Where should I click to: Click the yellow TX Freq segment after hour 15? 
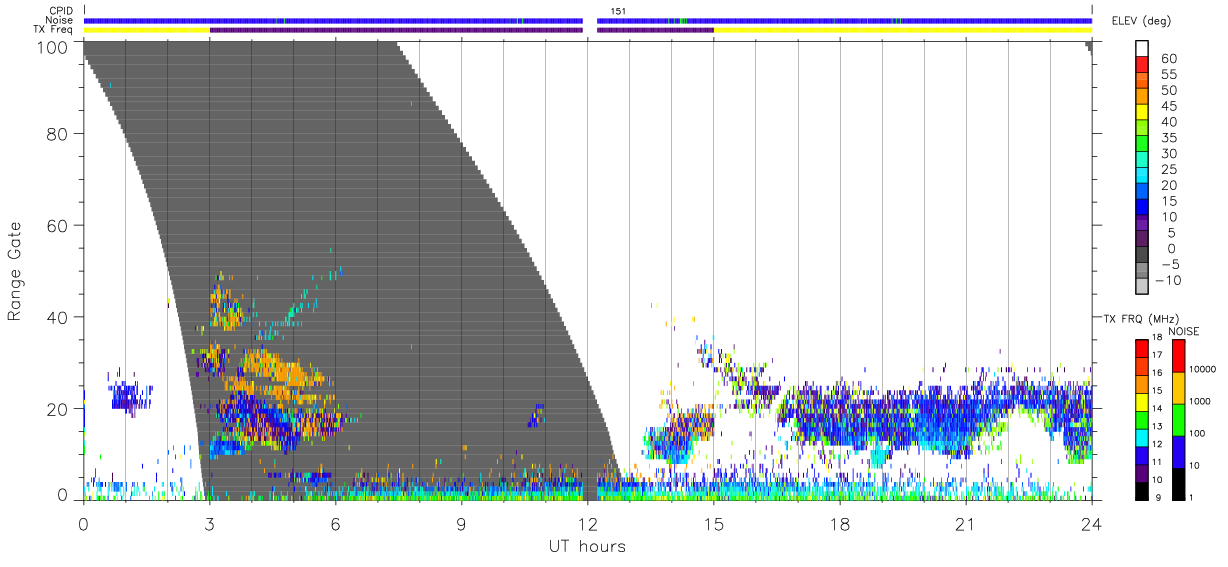point(902,30)
